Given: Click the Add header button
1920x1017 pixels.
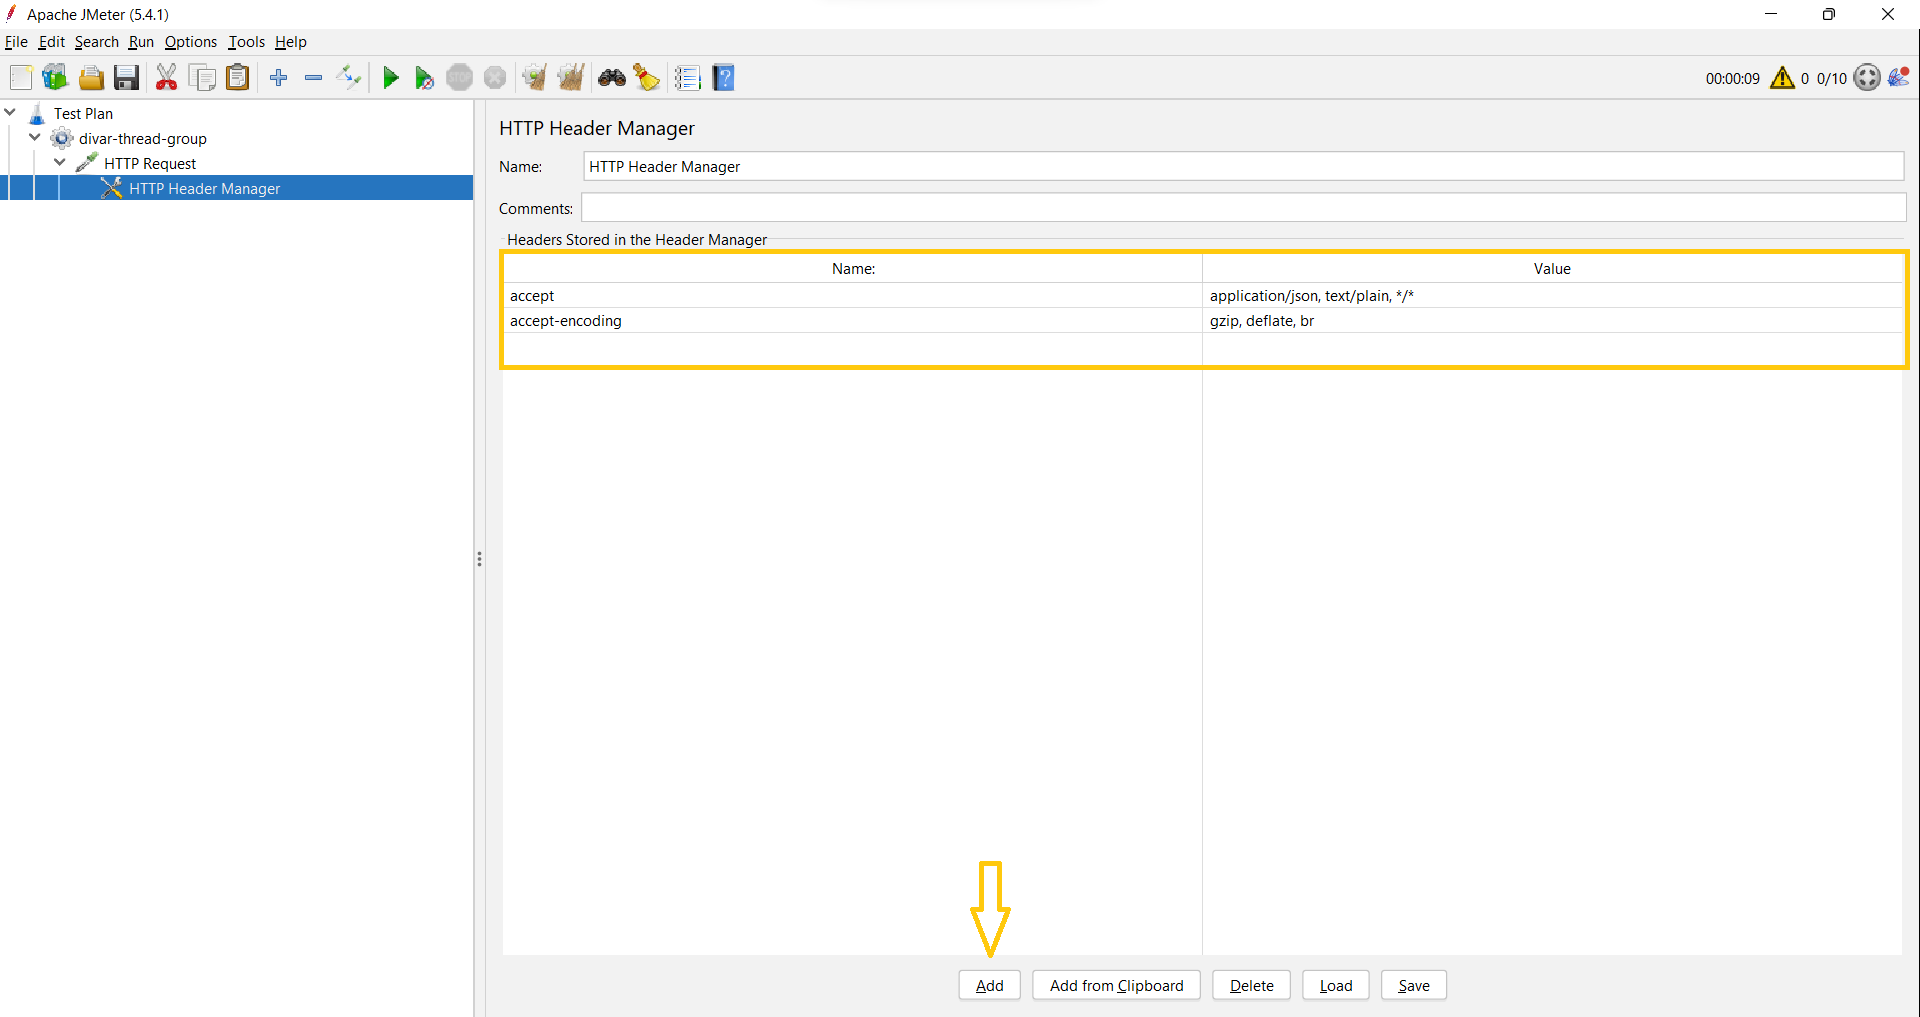Looking at the screenshot, I should (x=990, y=985).
